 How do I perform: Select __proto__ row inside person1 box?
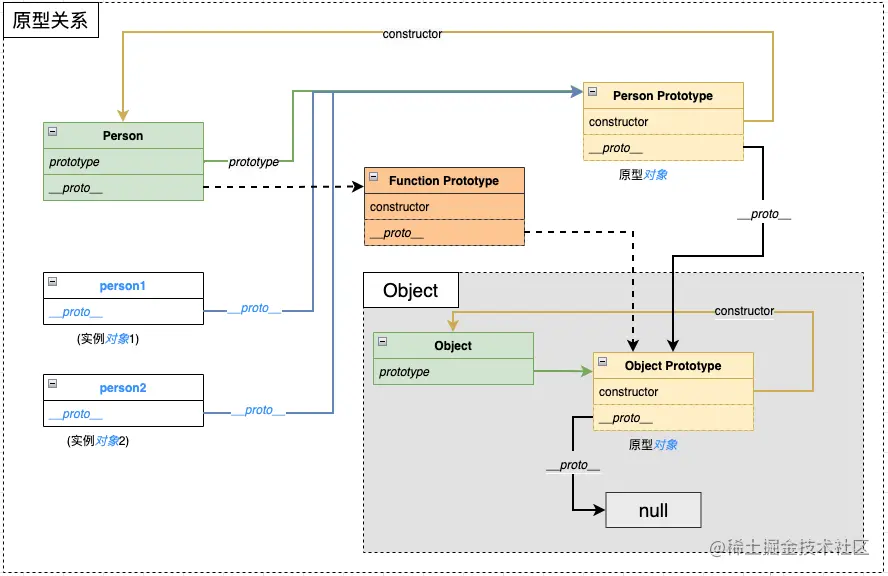[123, 312]
